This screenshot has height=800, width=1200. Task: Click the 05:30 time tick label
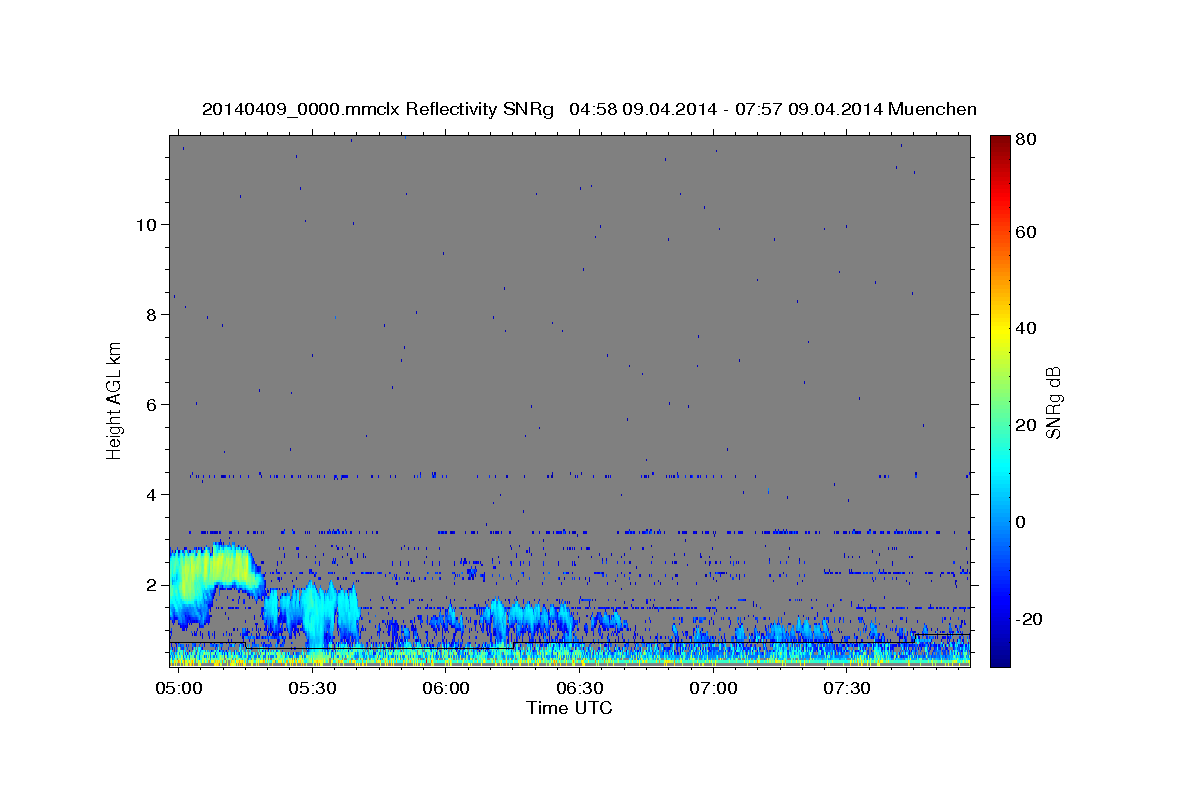[312, 689]
